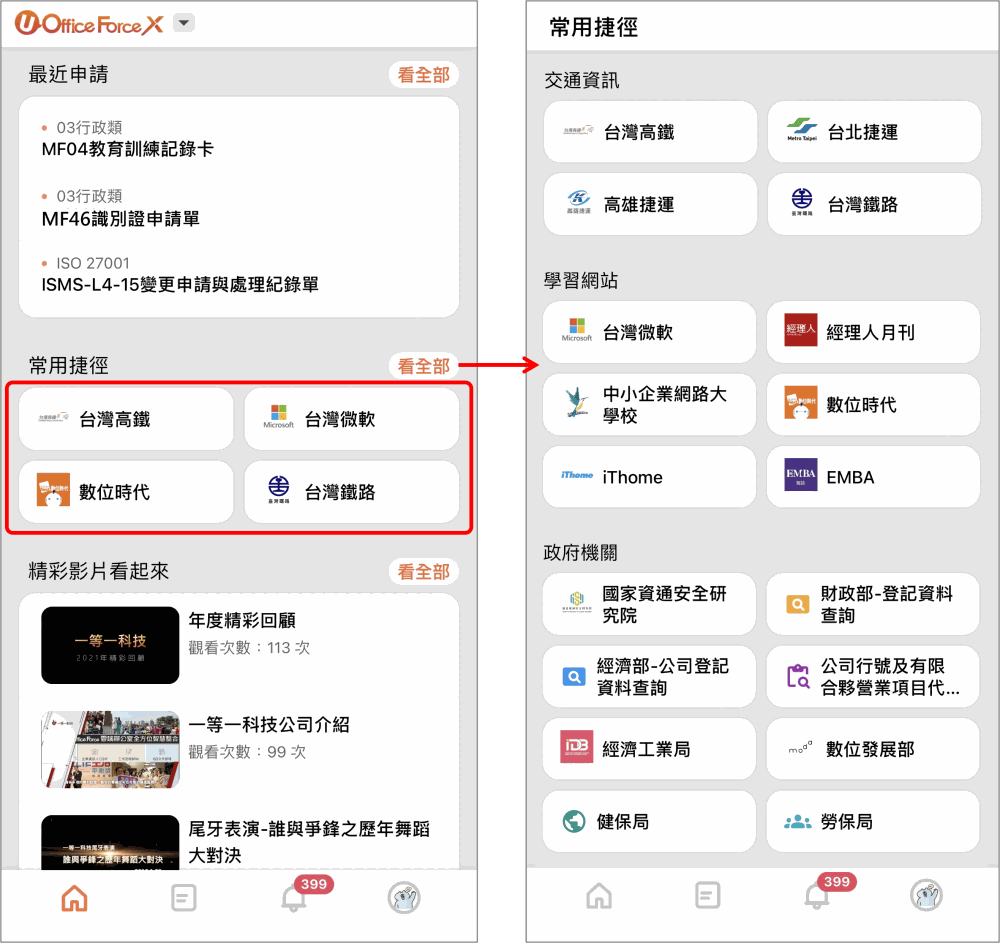
Task: Open the profile avatar on right screen
Action: tap(927, 895)
